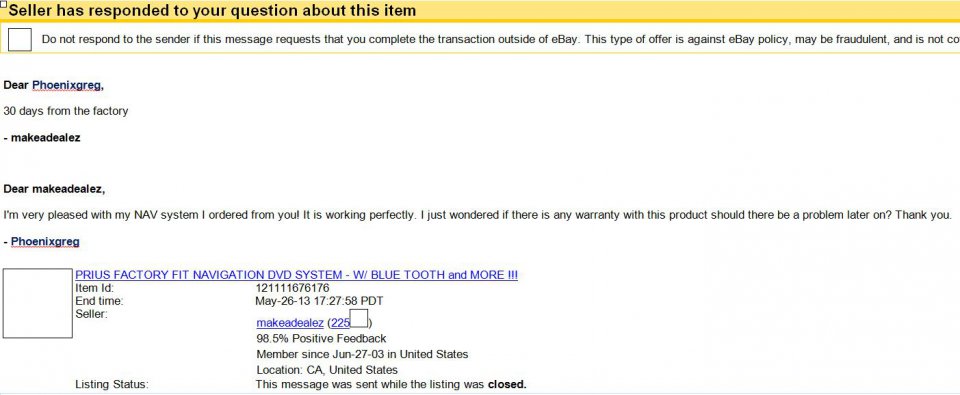The width and height of the screenshot is (960, 395).
Task: Open the Phoenixgreg link in the Dear greeting
Action: pos(67,85)
